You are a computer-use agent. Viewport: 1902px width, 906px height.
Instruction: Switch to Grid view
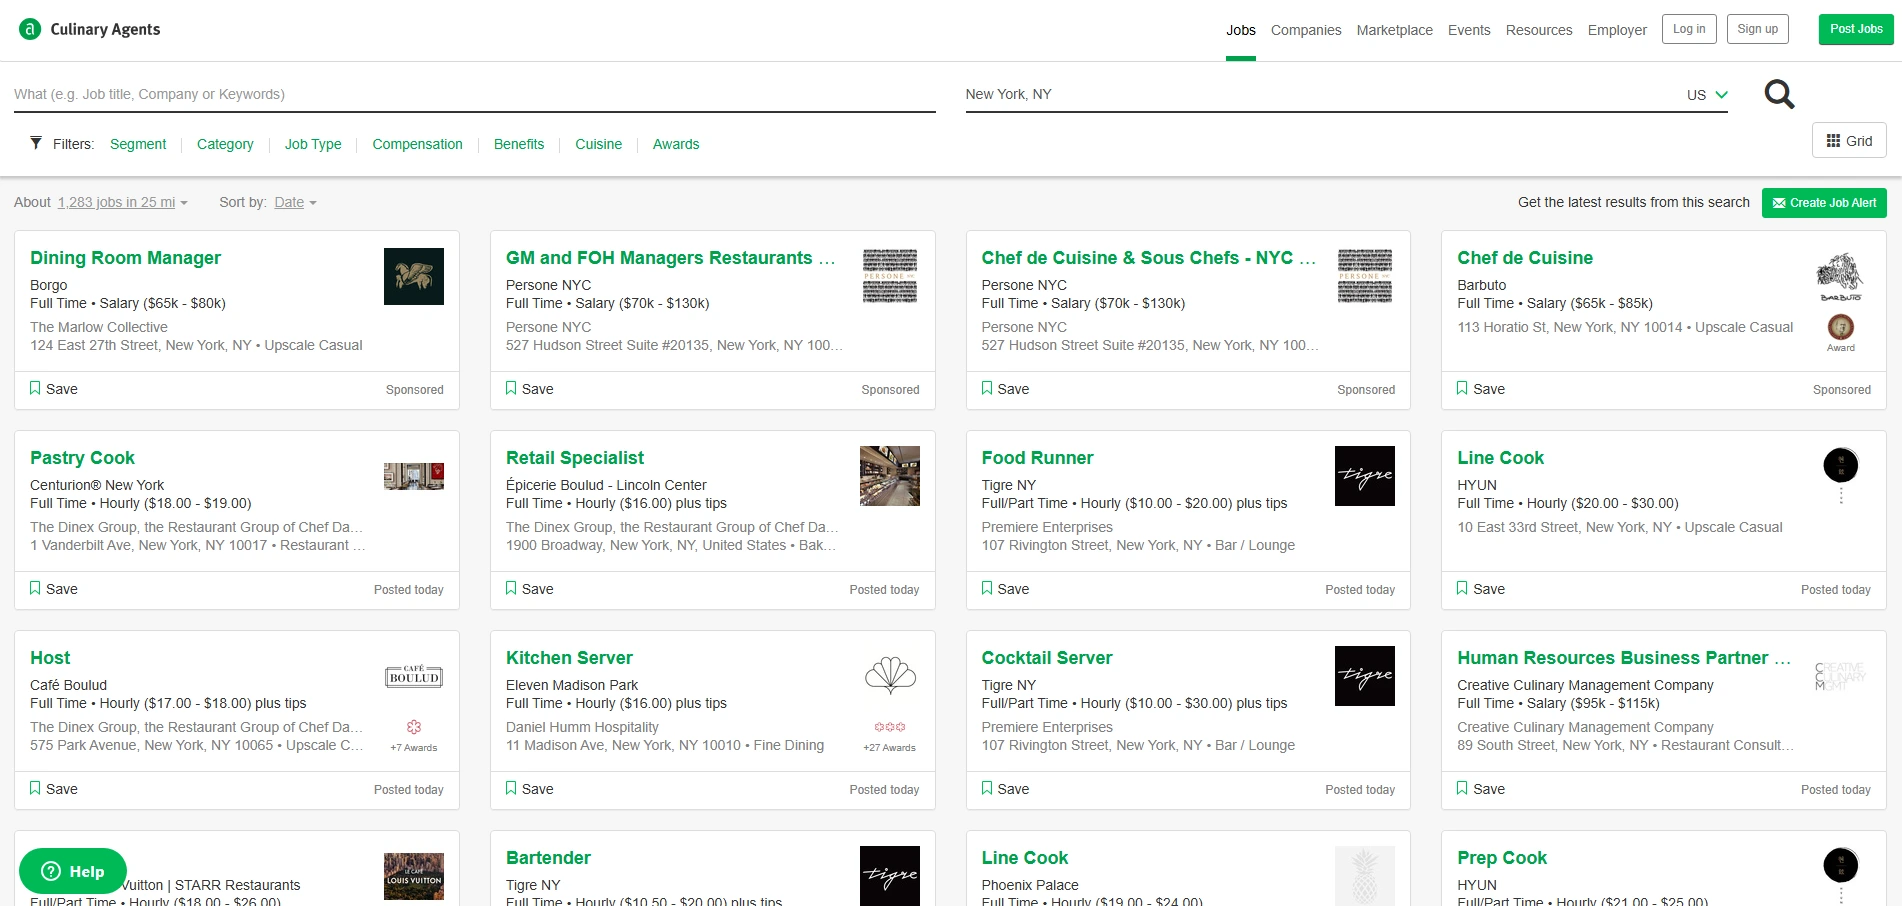[1849, 141]
